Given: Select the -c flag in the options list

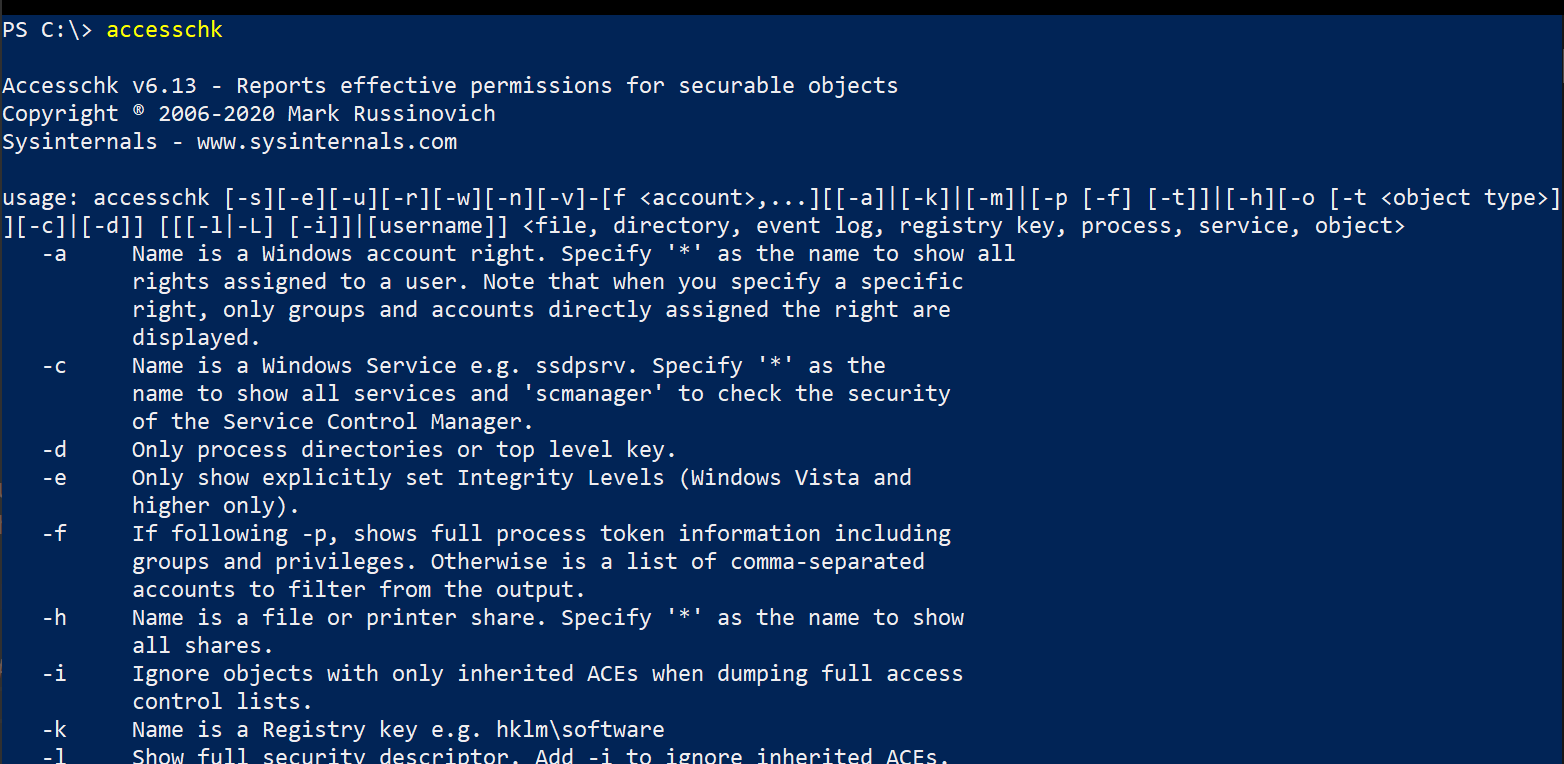Looking at the screenshot, I should pyautogui.click(x=54, y=366).
